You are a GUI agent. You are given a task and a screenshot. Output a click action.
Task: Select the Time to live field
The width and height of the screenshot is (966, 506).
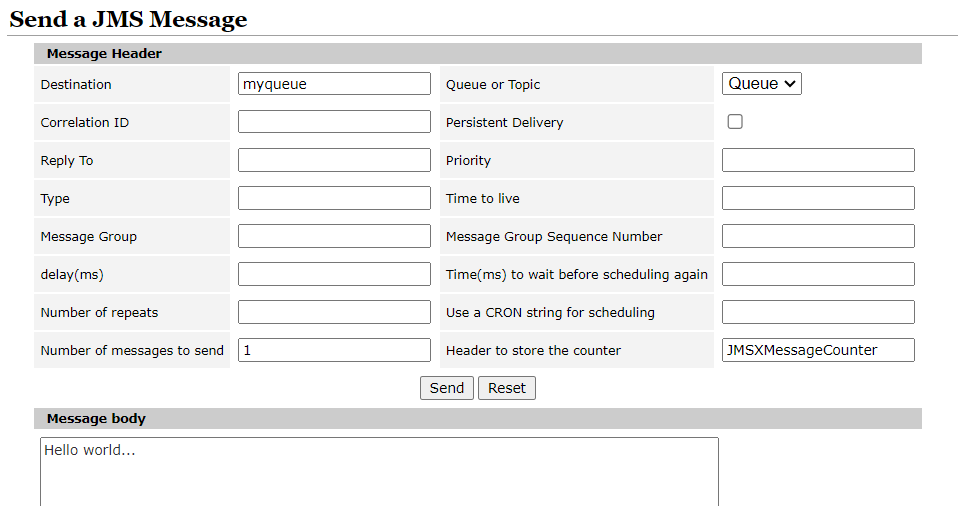(818, 198)
